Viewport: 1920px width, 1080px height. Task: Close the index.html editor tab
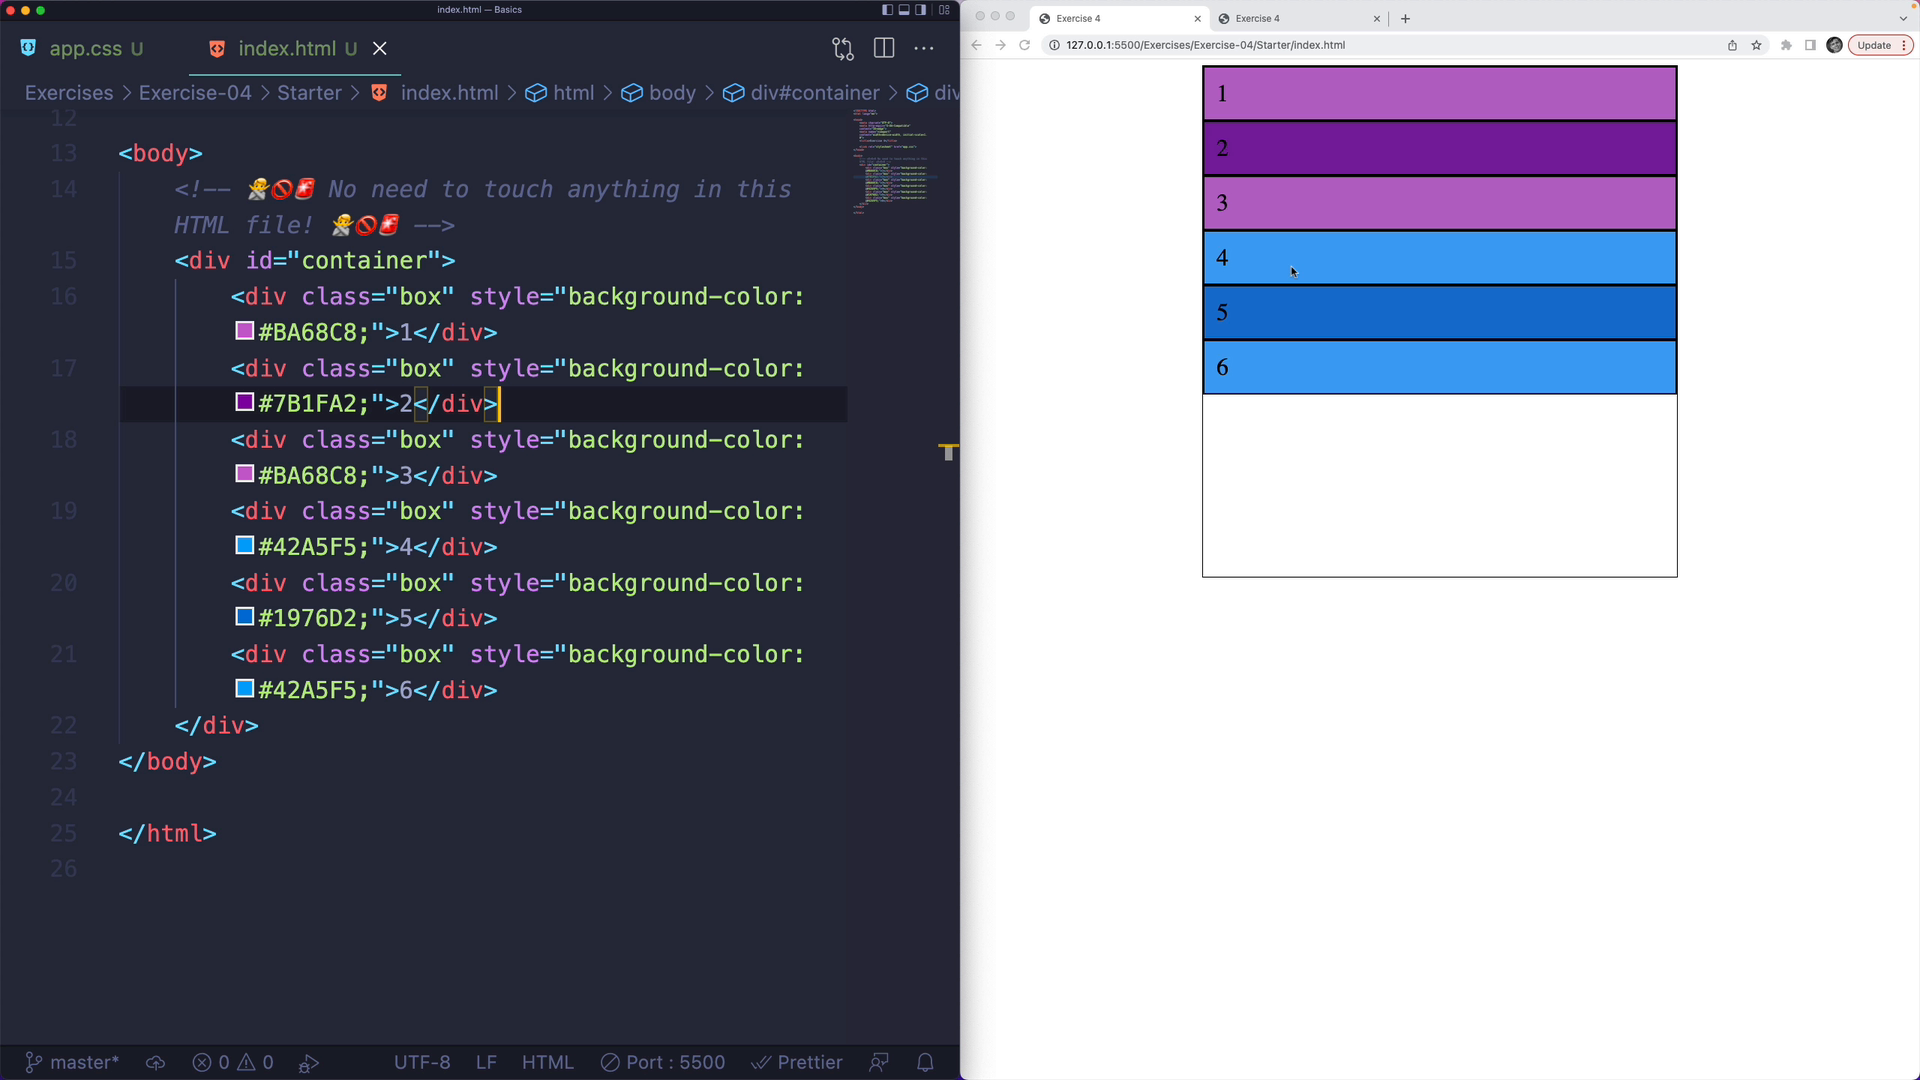[x=380, y=48]
